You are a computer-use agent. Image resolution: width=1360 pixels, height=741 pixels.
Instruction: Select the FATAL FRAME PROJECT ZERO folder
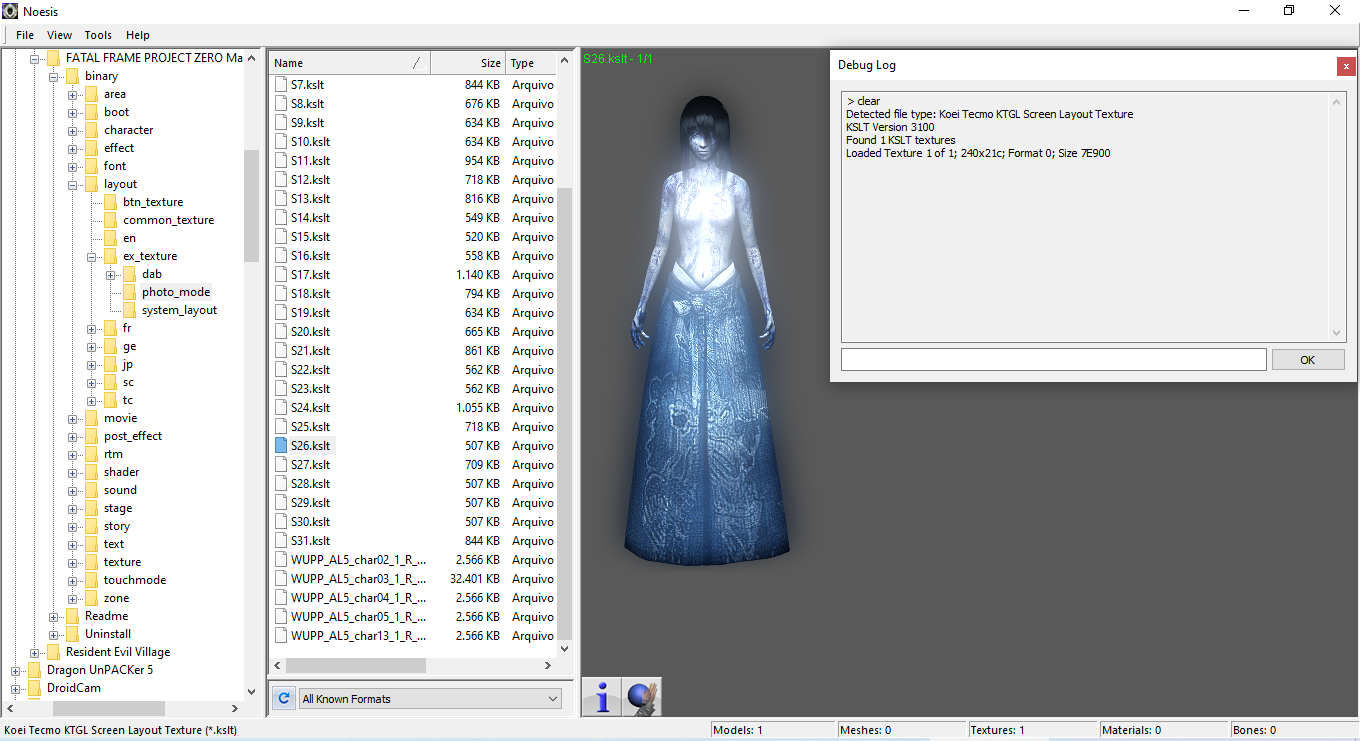tap(154, 58)
